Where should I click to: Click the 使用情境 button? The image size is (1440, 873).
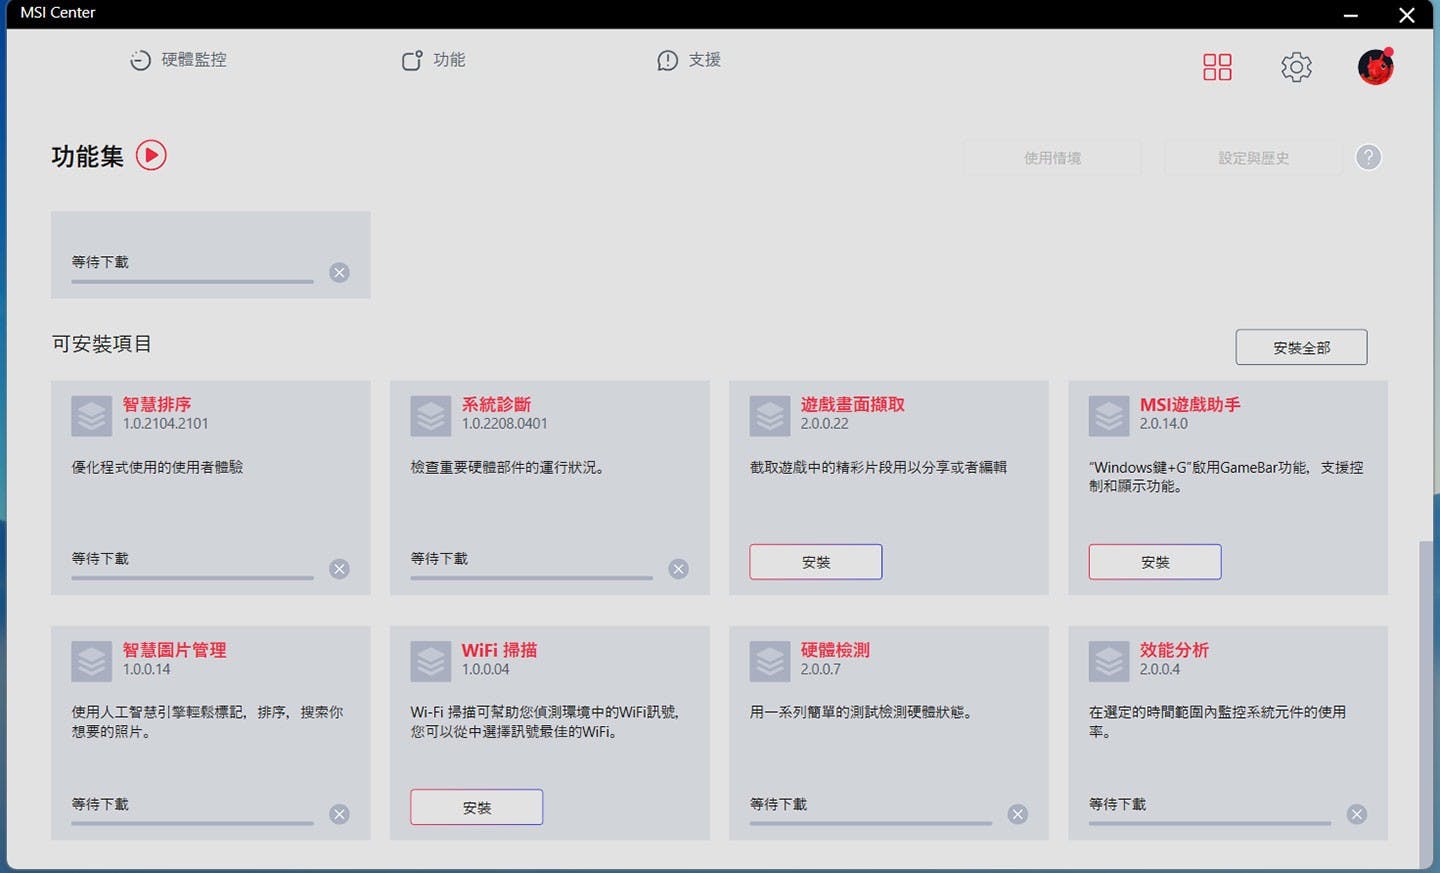[x=1052, y=158]
